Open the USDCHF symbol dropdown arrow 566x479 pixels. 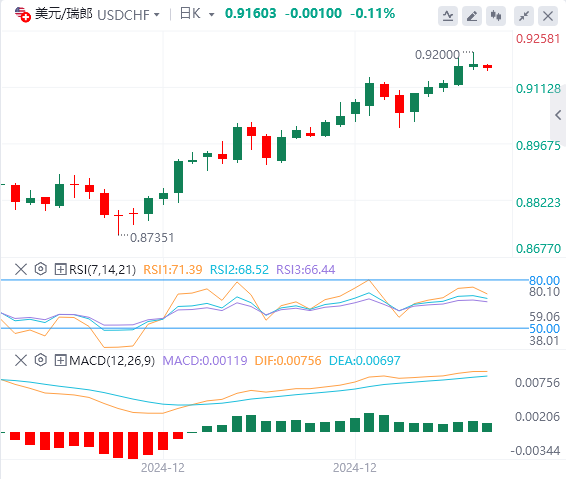(x=156, y=15)
